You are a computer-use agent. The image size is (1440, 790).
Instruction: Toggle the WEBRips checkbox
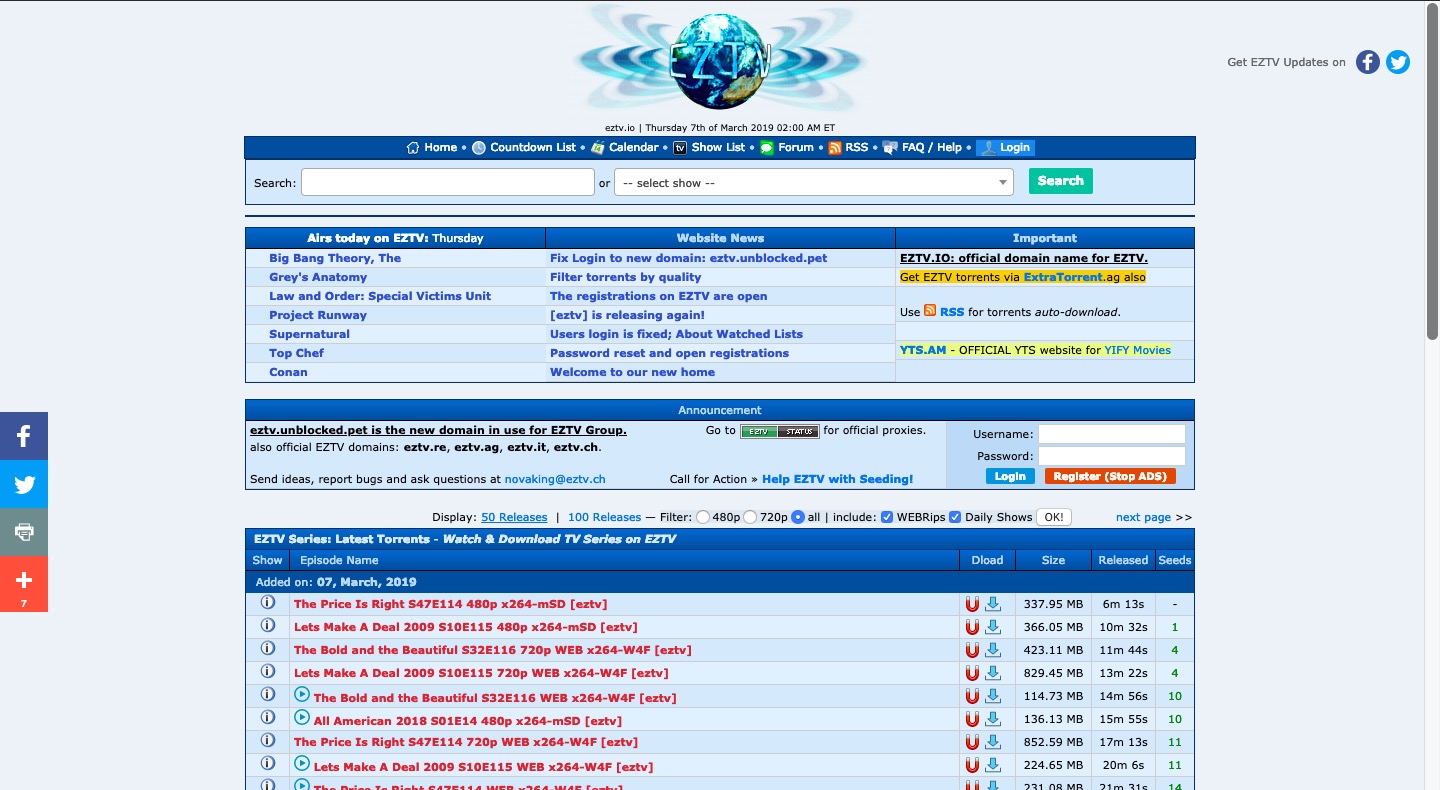tap(887, 517)
